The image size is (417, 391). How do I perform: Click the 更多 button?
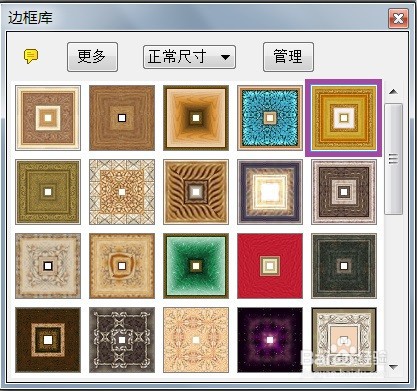click(92, 57)
